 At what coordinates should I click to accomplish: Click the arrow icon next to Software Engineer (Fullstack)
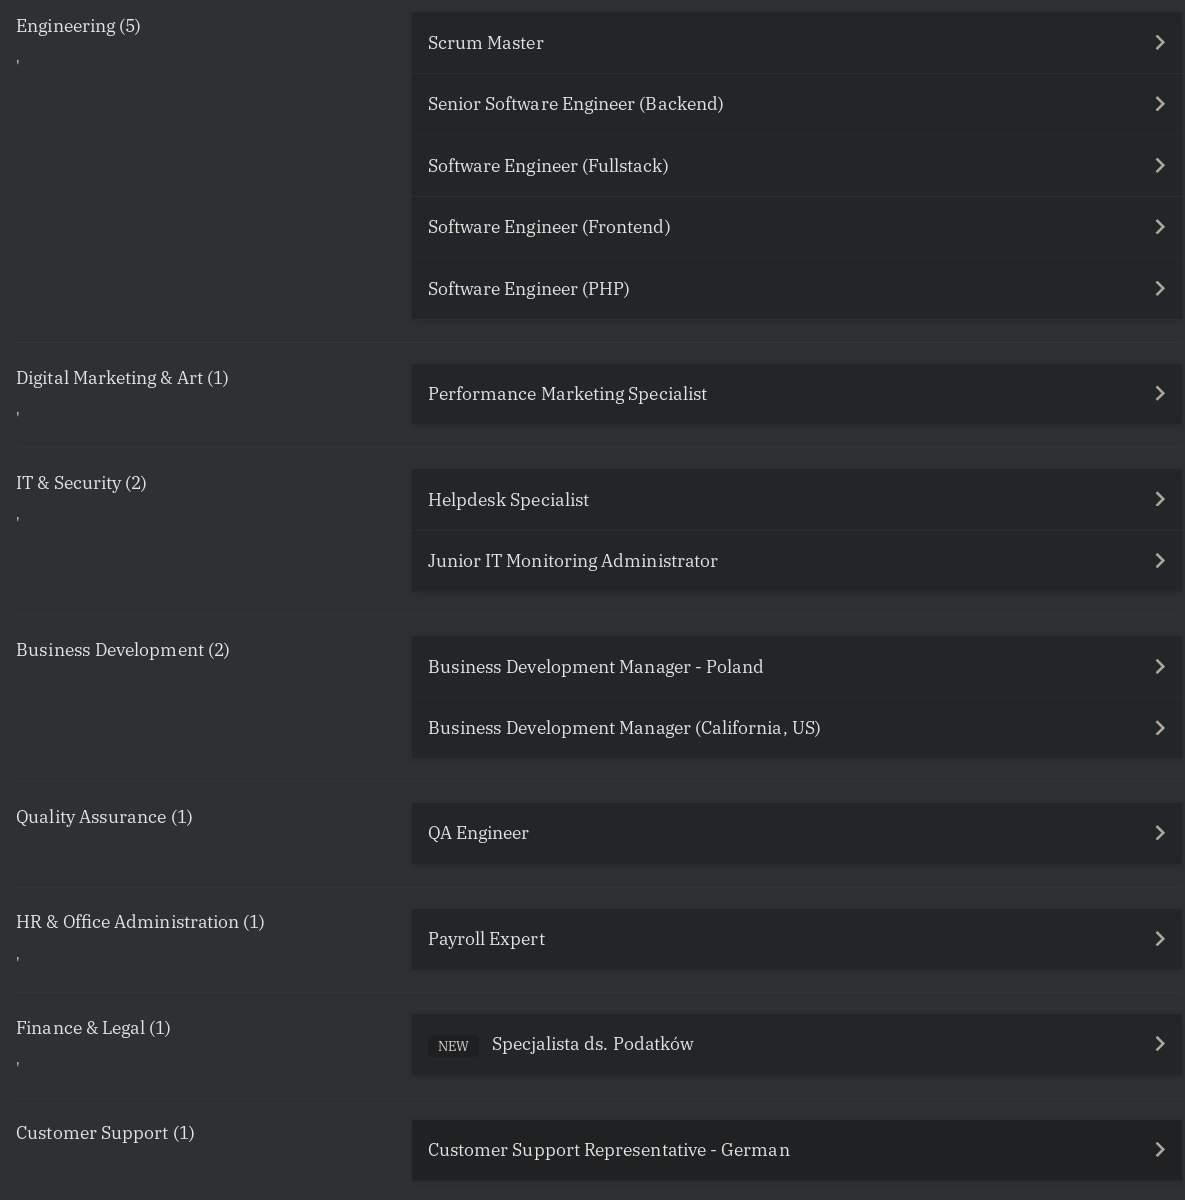tap(1160, 165)
